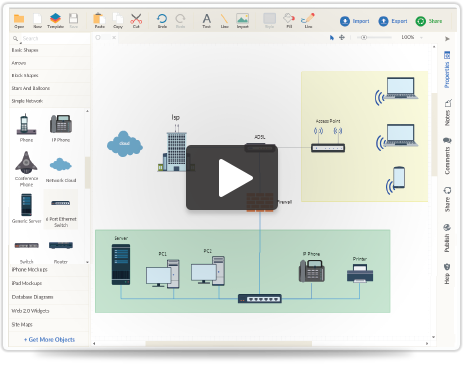Click the Cut scissors icon

tap(136, 19)
